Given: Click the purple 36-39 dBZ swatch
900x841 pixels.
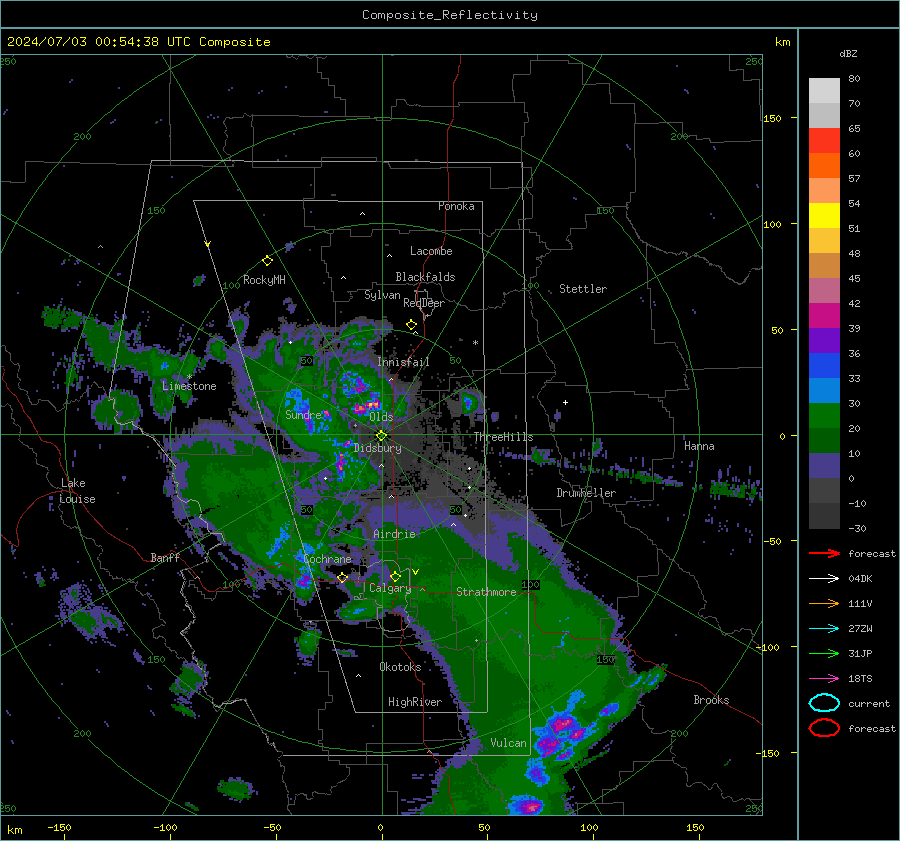Looking at the screenshot, I should pyautogui.click(x=824, y=341).
